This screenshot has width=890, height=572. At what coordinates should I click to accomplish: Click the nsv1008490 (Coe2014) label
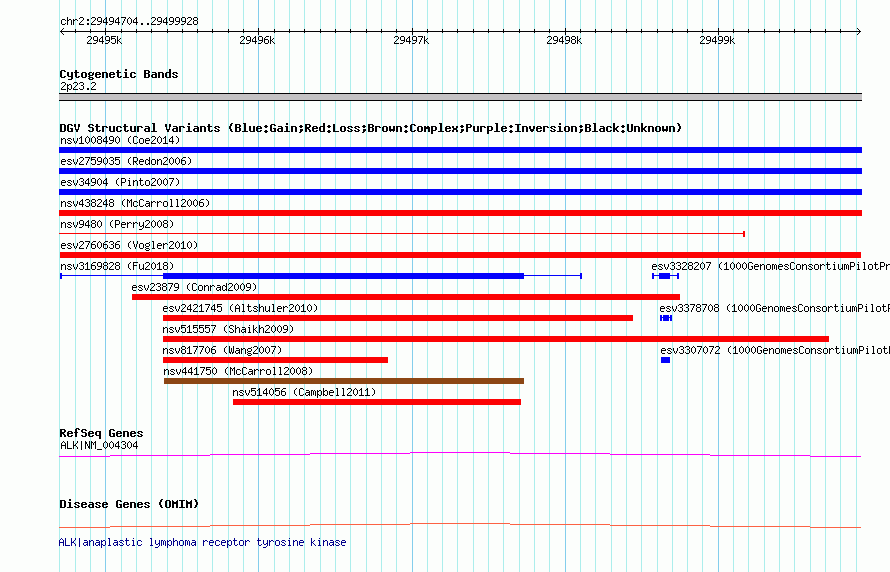pyautogui.click(x=120, y=140)
